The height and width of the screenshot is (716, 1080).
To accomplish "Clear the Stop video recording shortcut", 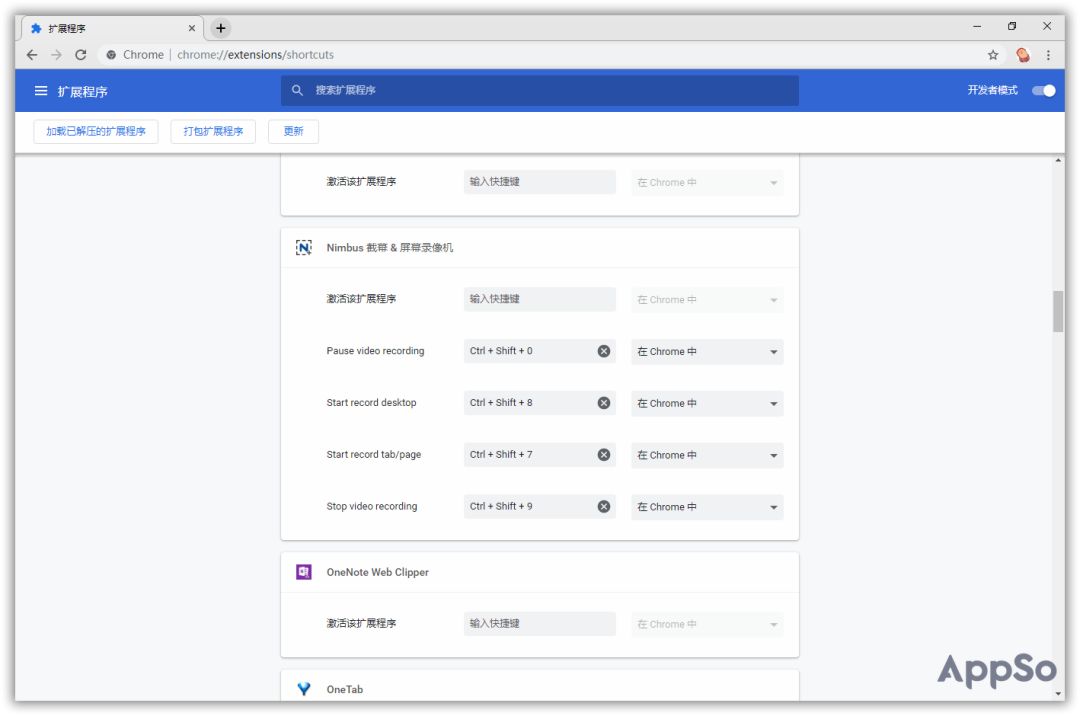I will point(603,507).
